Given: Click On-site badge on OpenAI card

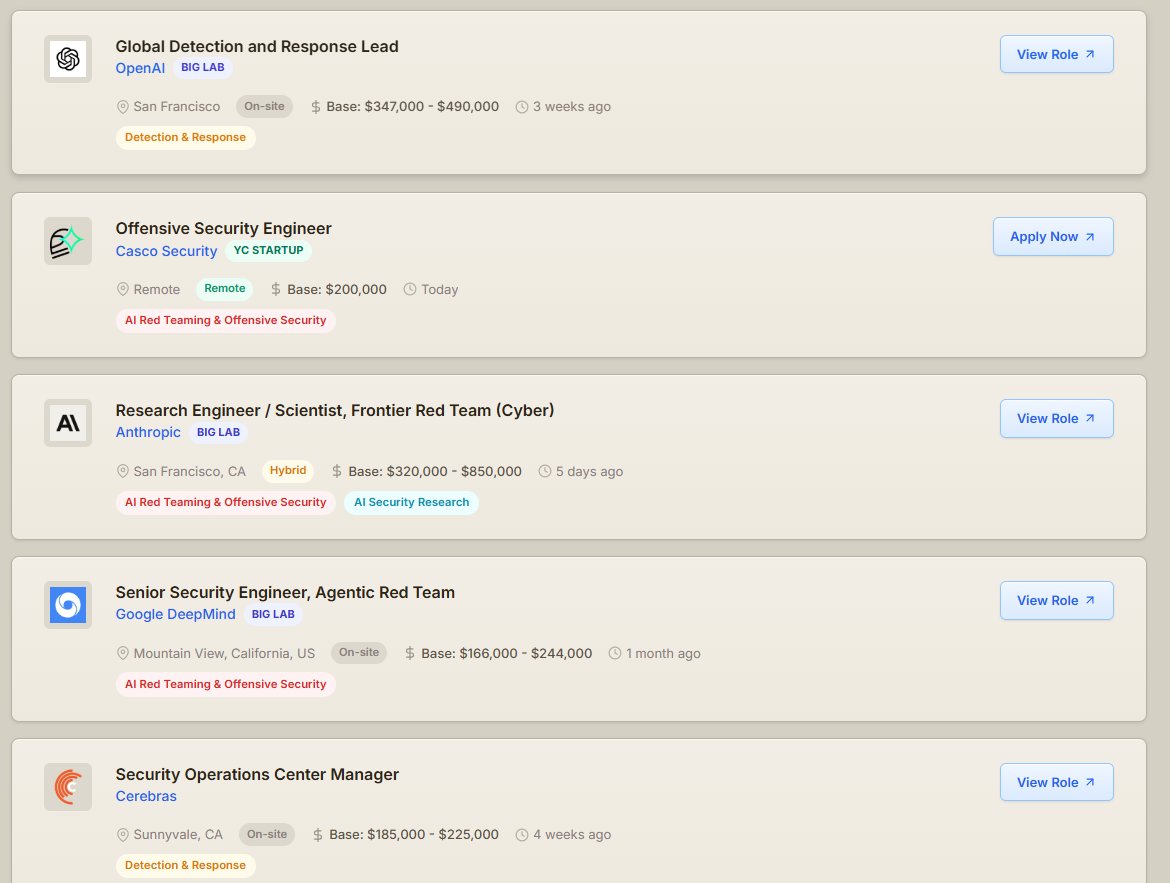Looking at the screenshot, I should coord(264,107).
